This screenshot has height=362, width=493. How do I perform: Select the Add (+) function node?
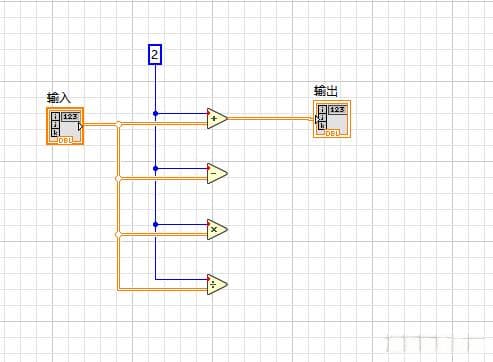point(217,118)
